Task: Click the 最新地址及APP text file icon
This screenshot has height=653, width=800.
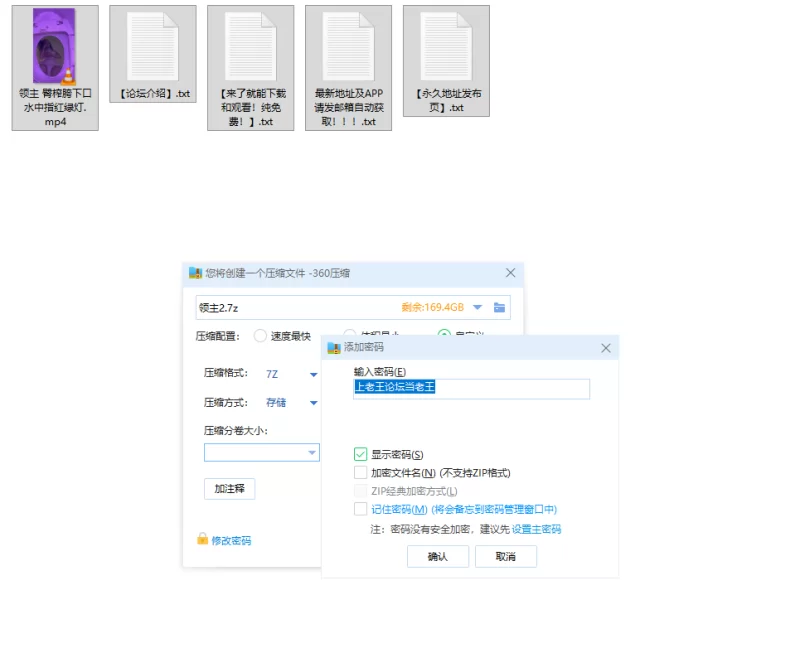Action: click(x=348, y=47)
